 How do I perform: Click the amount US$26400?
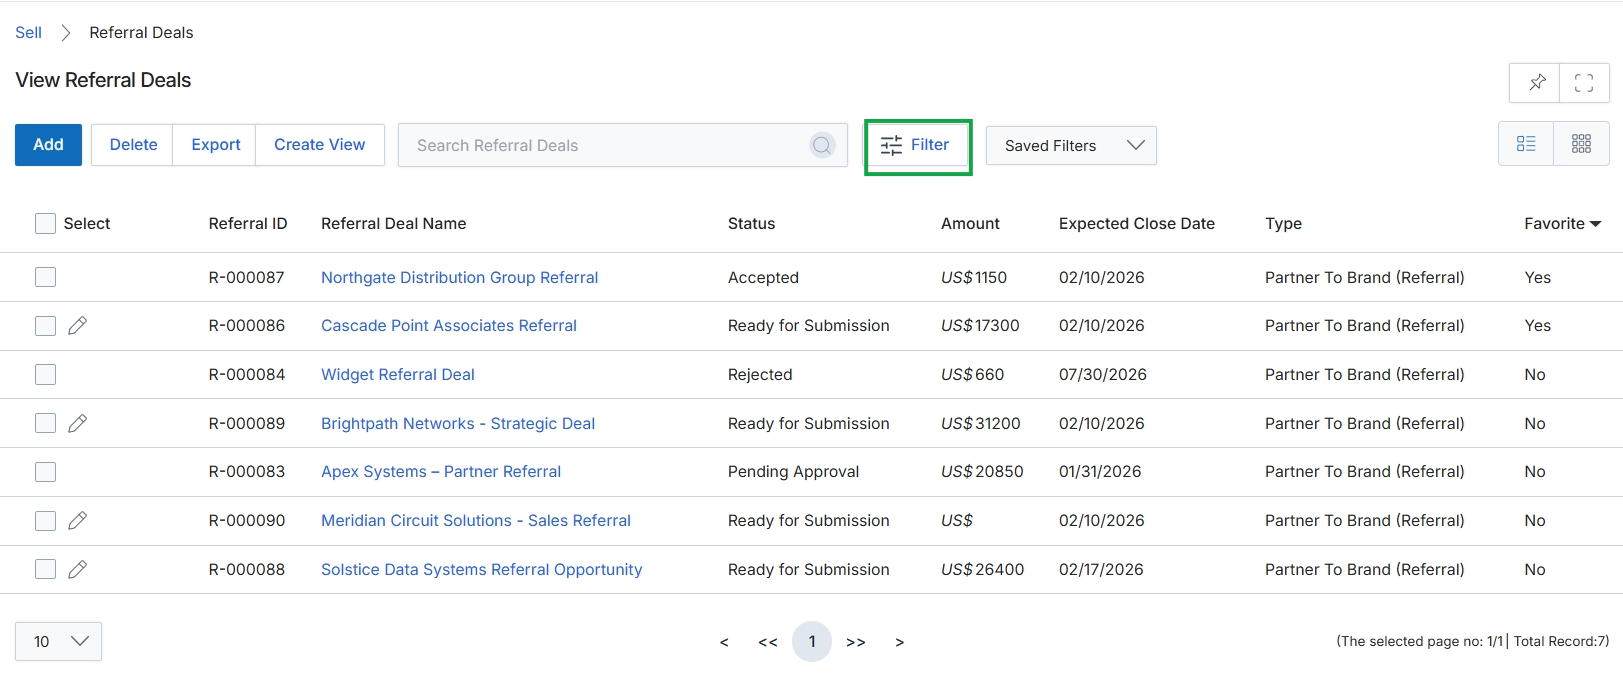pyautogui.click(x=982, y=569)
